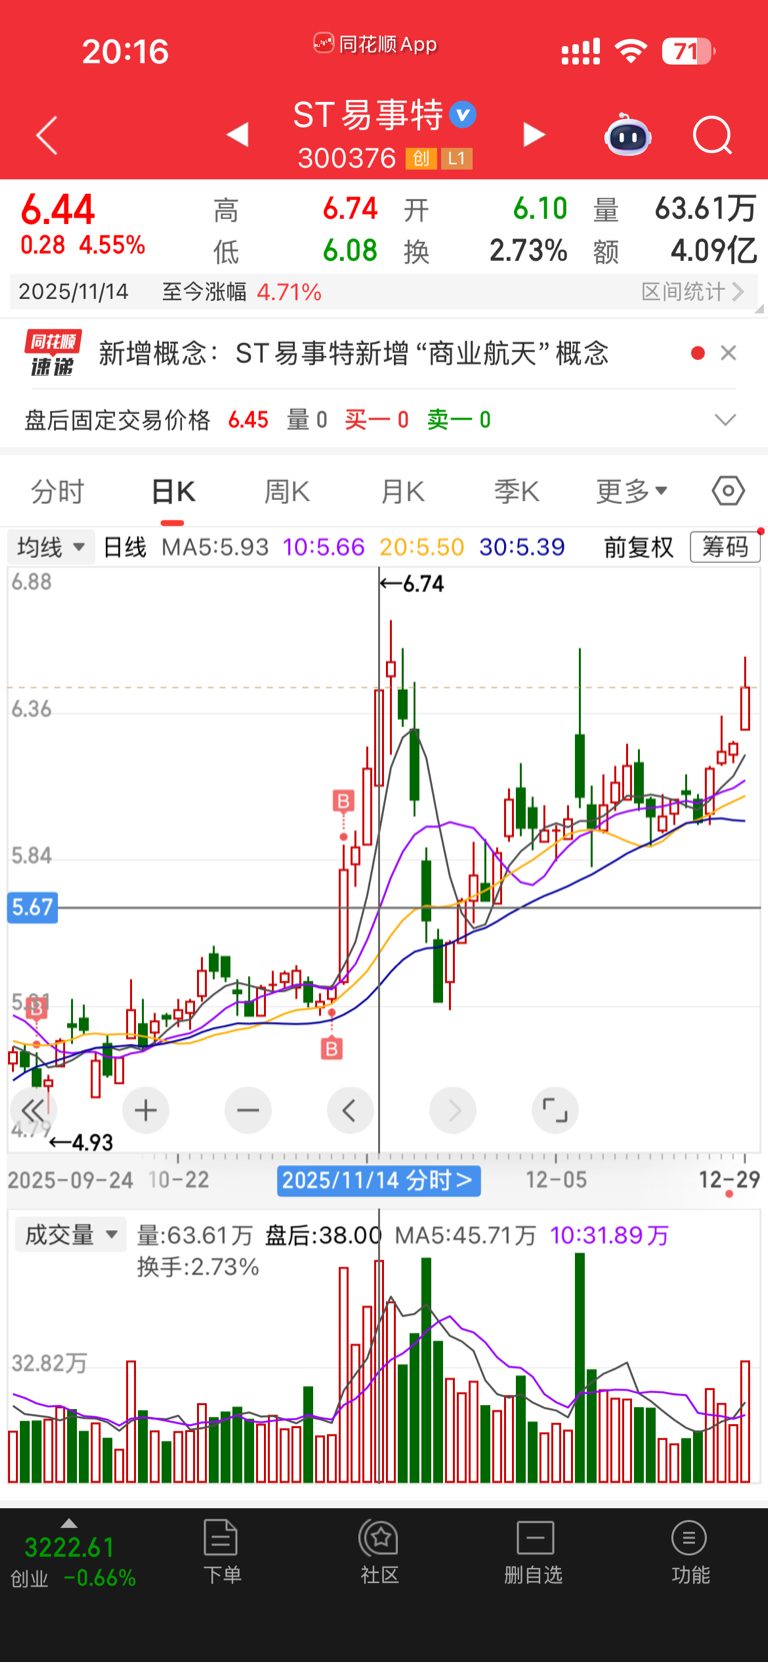Image resolution: width=768 pixels, height=1663 pixels.
Task: Tap the L1 quote level tag
Action: (456, 158)
